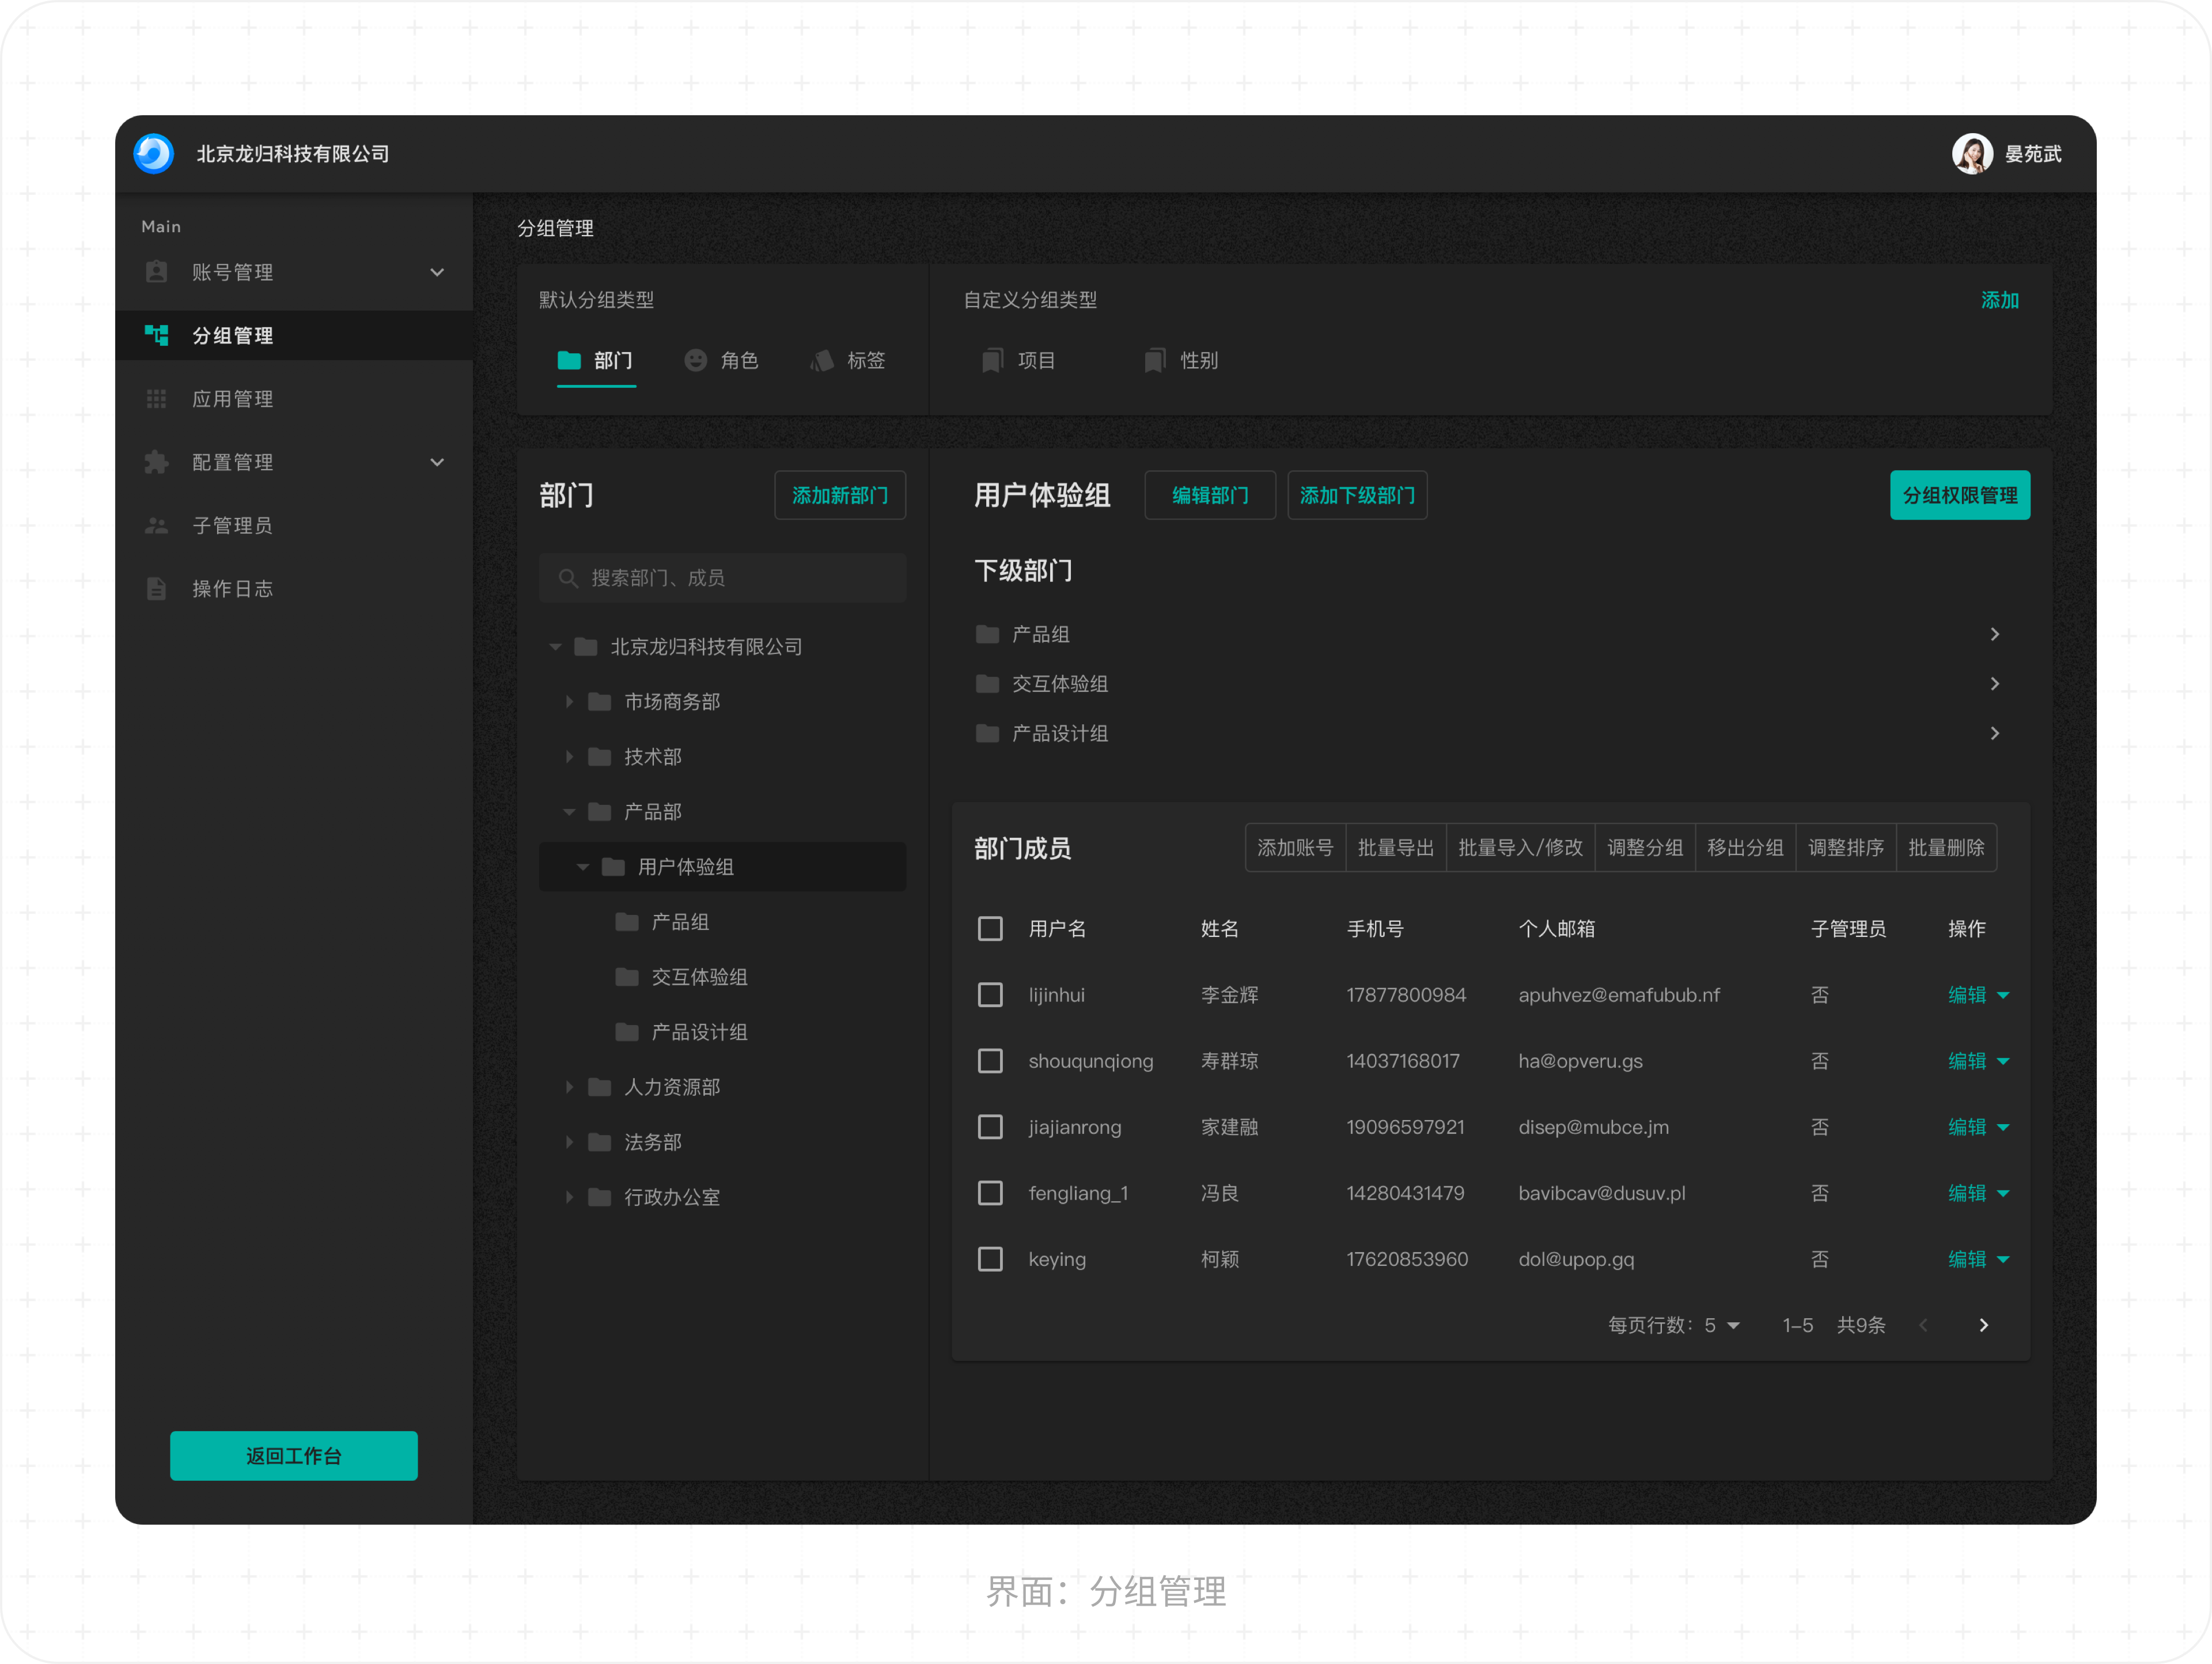Click folder icon of 产品组 in 下级部门 list
2212x1664 pixels.
point(987,634)
